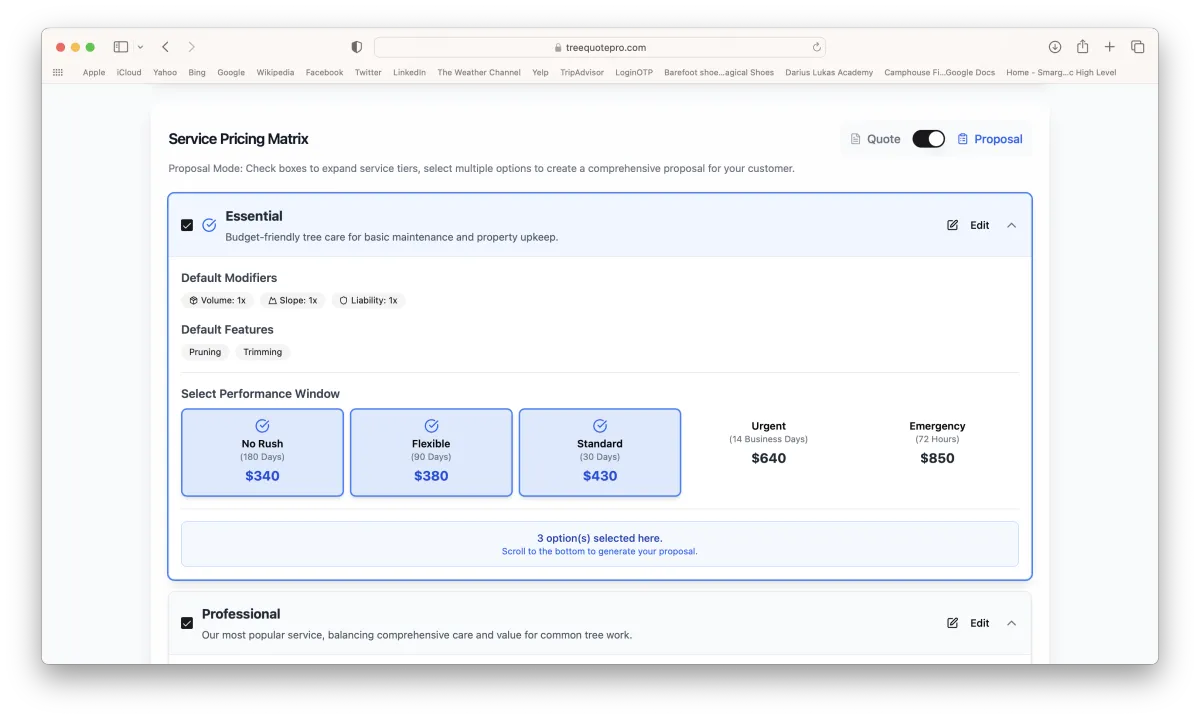Image resolution: width=1200 pixels, height=719 pixels.
Task: Open Safari sidebar panel
Action: click(x=121, y=47)
